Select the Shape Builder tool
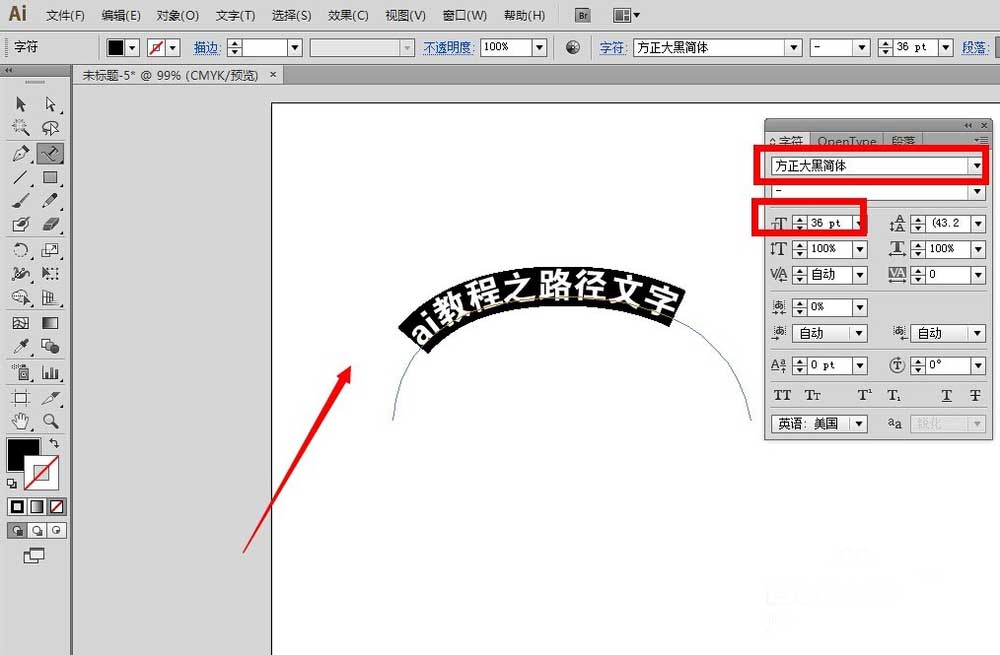 (x=20, y=298)
